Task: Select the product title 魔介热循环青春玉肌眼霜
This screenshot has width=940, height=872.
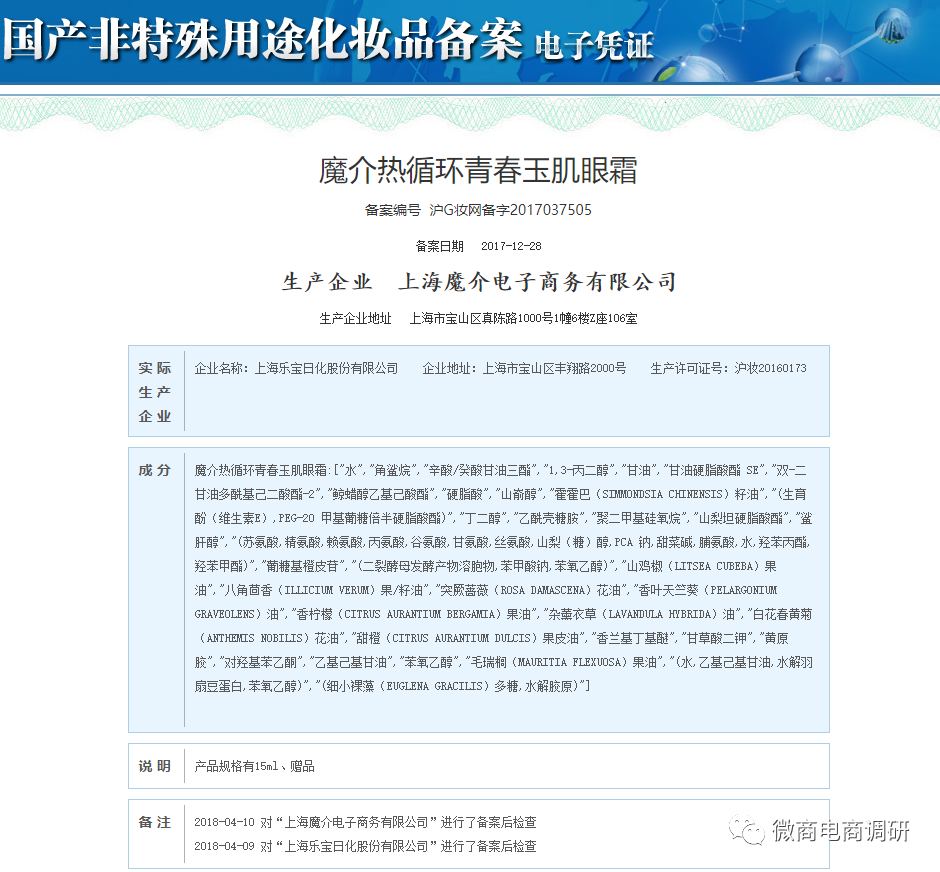Action: pyautogui.click(x=478, y=170)
